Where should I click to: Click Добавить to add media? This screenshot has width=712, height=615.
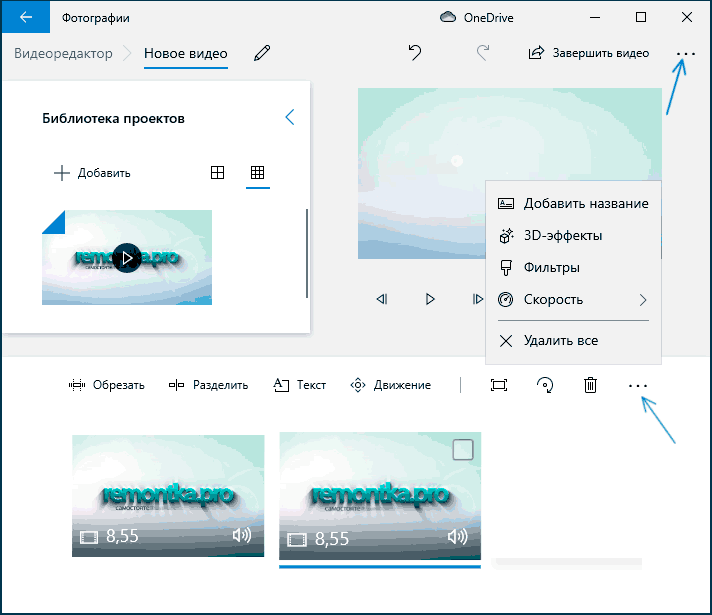pyautogui.click(x=92, y=173)
